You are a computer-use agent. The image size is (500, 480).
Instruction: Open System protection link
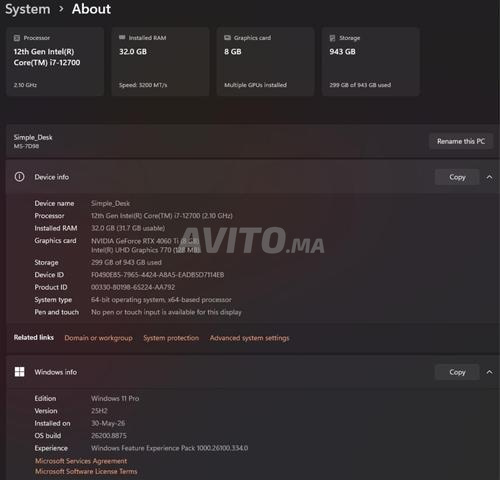pos(171,338)
